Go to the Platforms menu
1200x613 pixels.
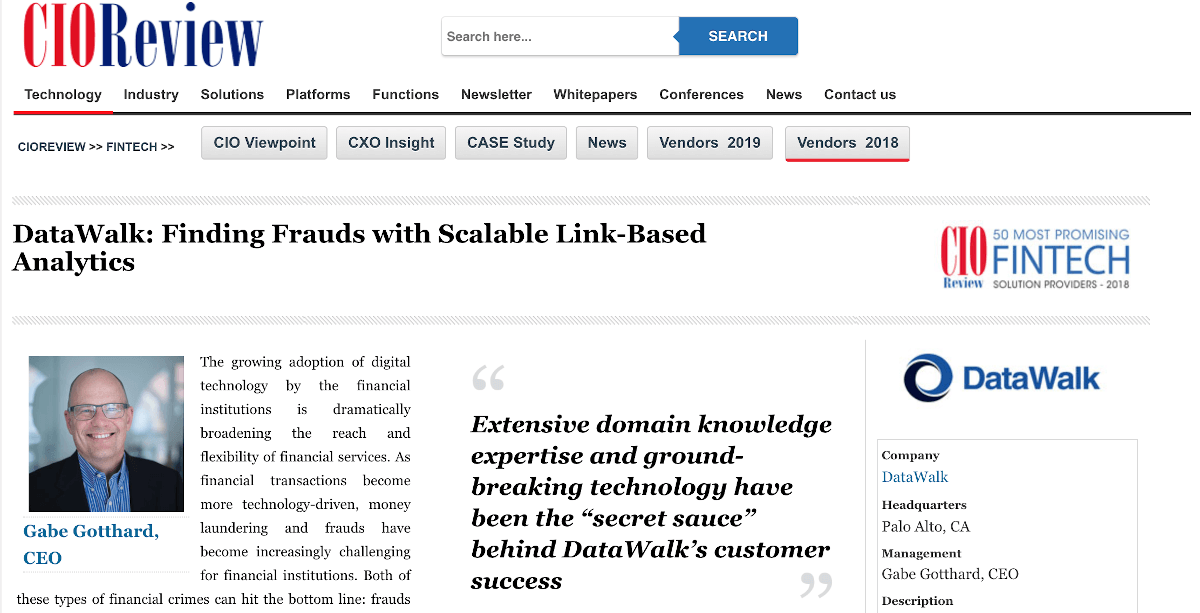318,95
